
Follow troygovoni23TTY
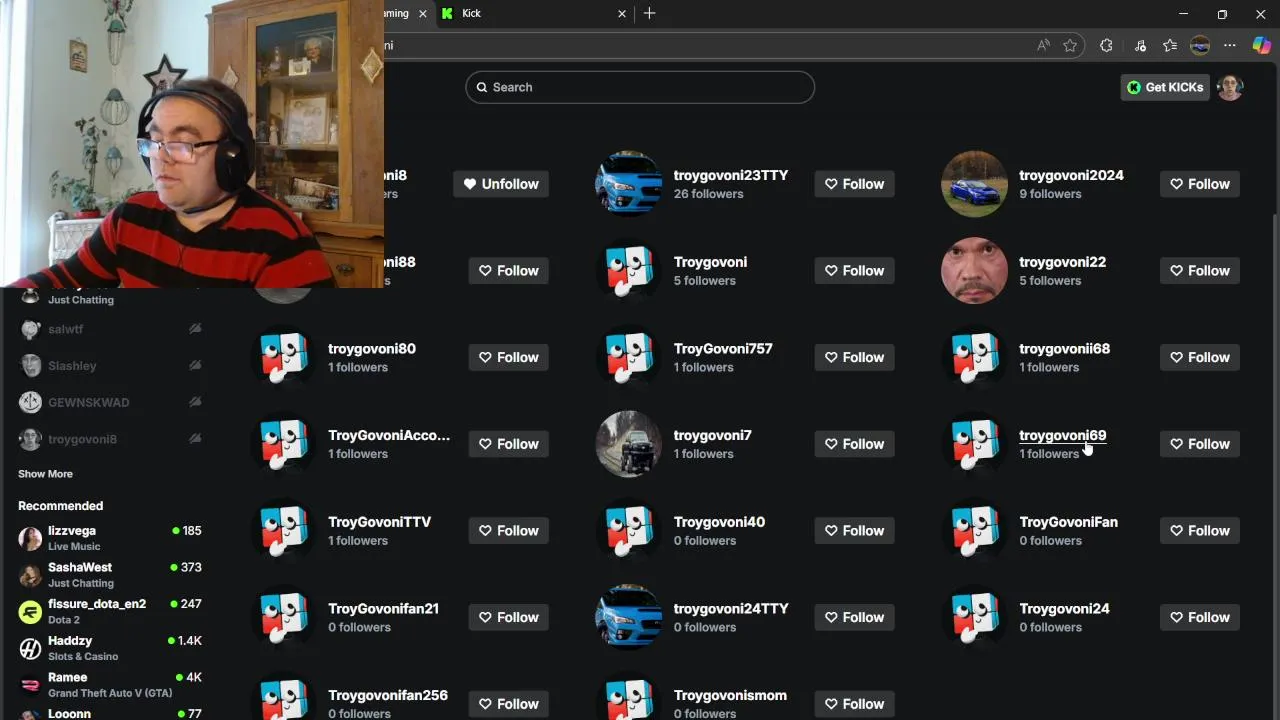(x=854, y=184)
